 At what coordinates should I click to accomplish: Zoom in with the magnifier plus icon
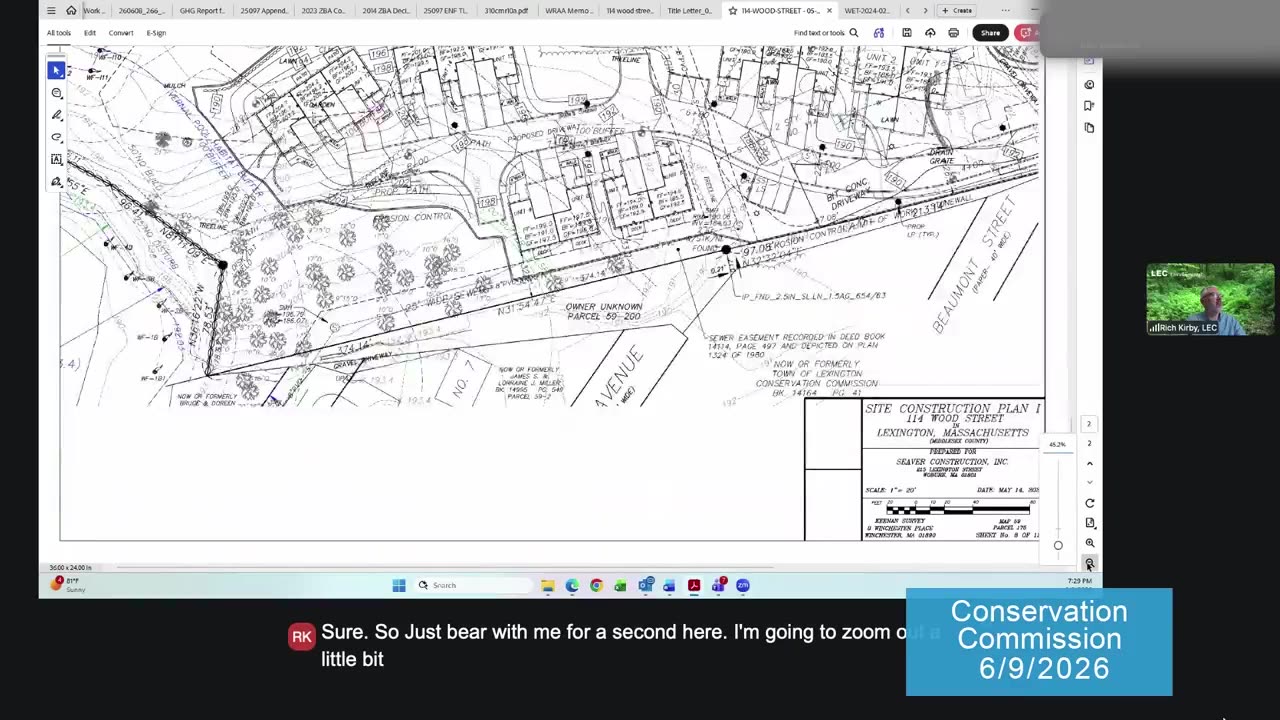pyautogui.click(x=1089, y=543)
